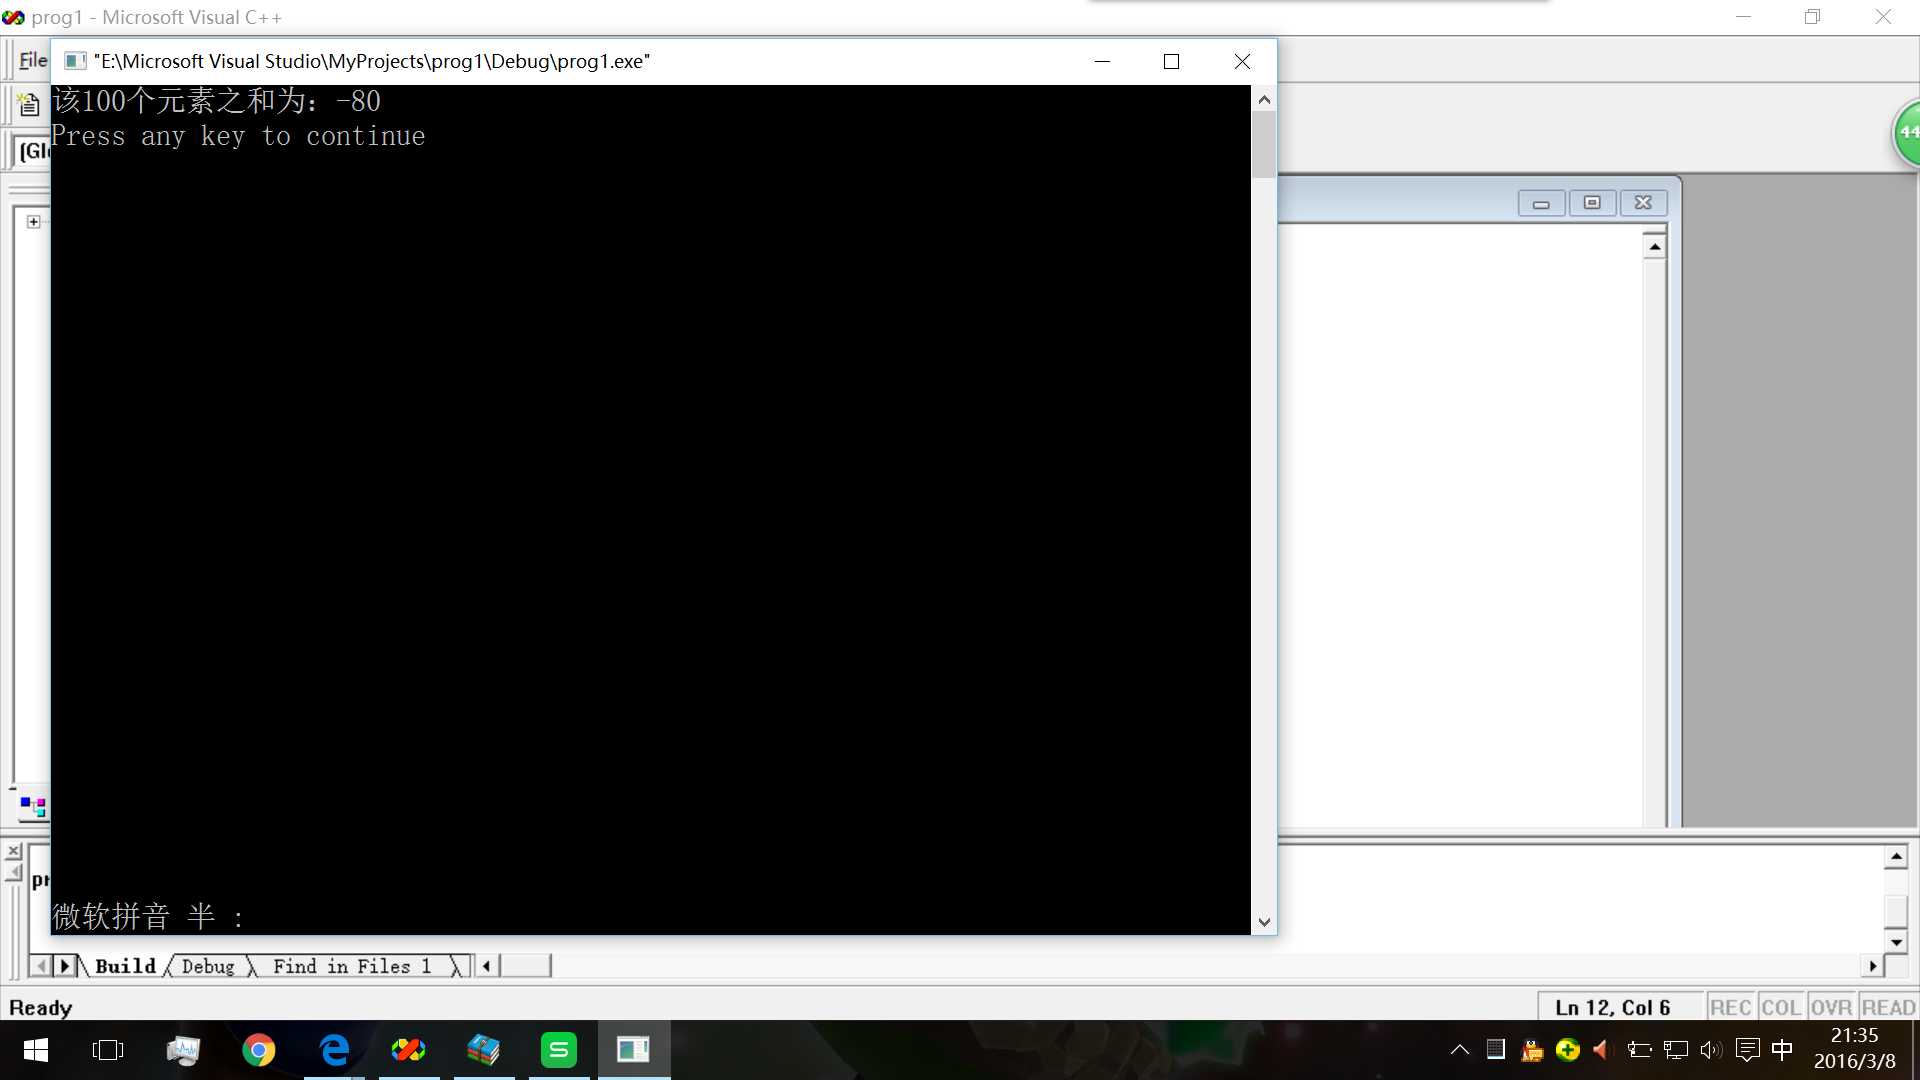Click the green 44 floating badge

point(1907,132)
